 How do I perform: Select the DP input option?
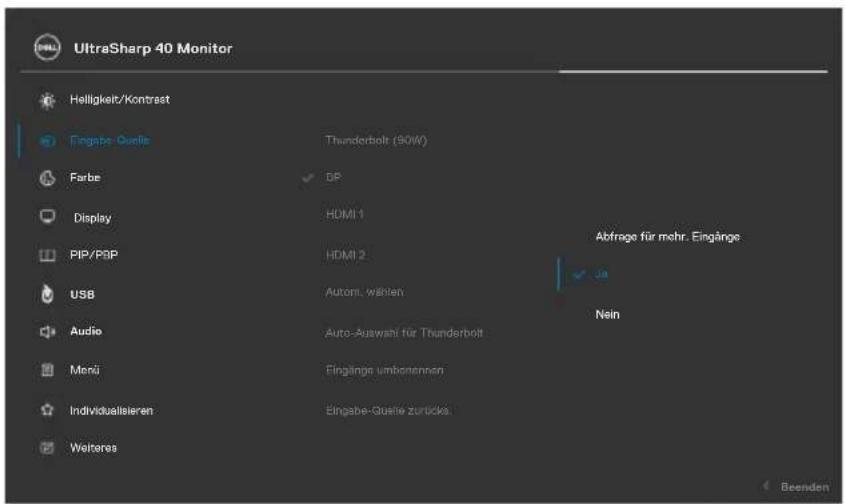(x=333, y=177)
